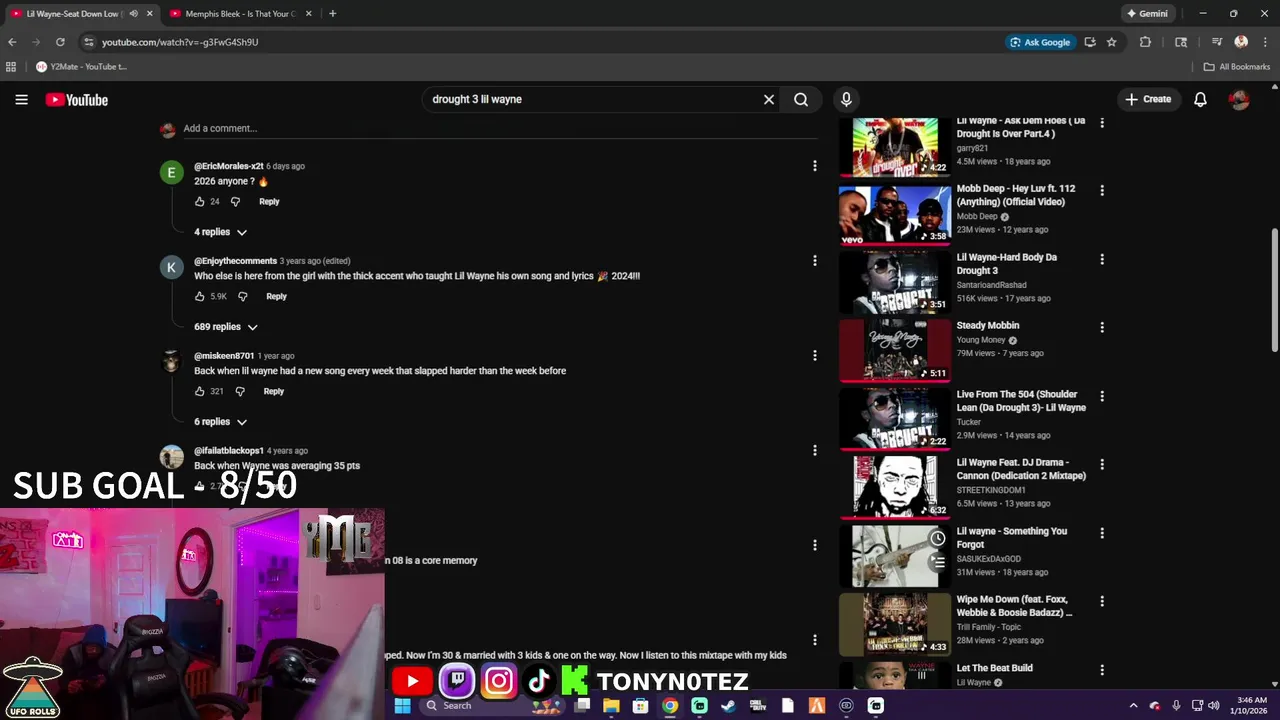The width and height of the screenshot is (1280, 720).
Task: Click Watch Later on 'Something You Forgot' thumbnail
Action: point(937,538)
